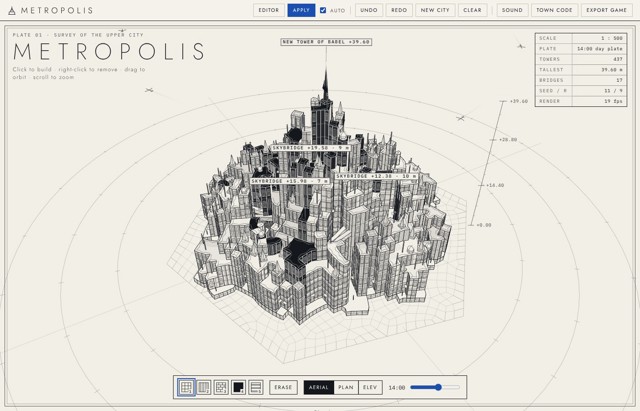Select building style 1 grid facade icon
The image size is (640, 411).
(x=186, y=387)
